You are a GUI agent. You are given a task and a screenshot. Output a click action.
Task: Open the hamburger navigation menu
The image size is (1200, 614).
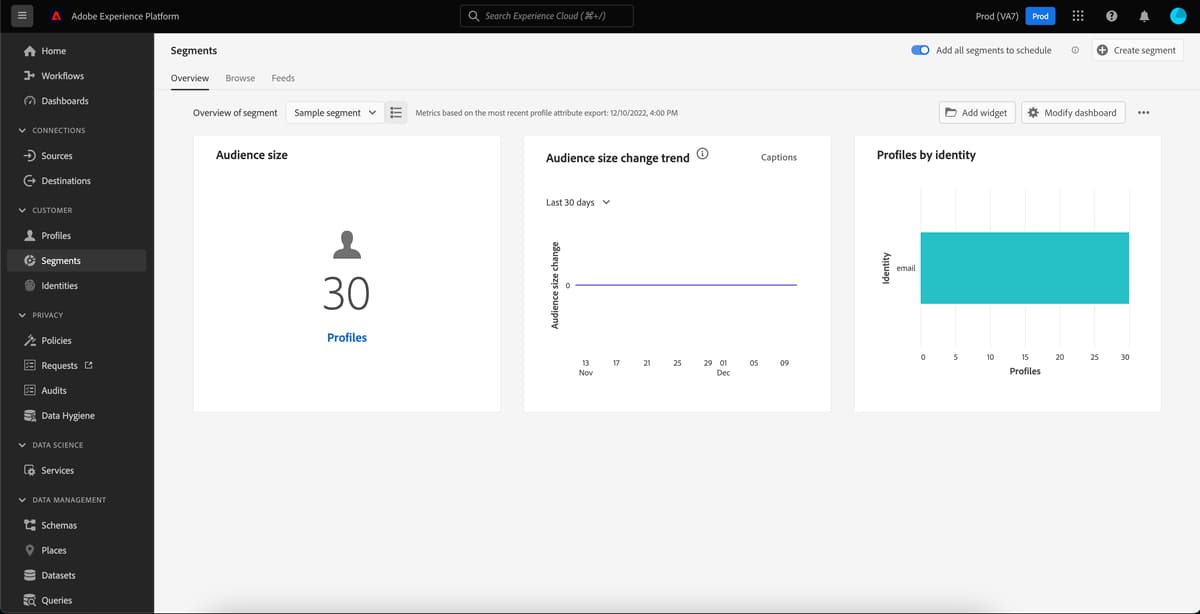click(20, 15)
